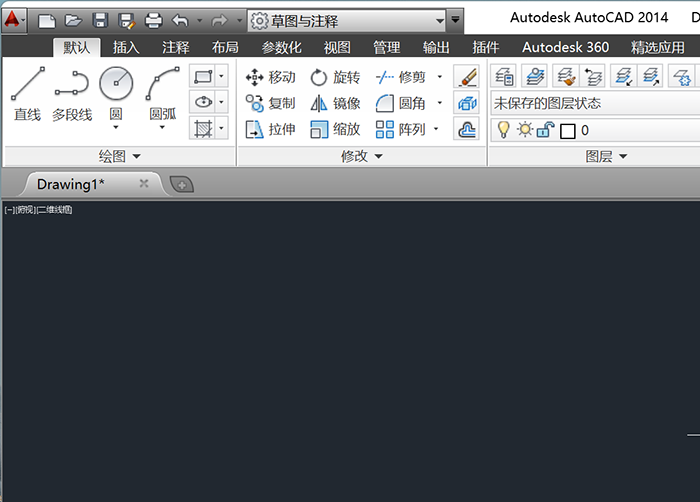Open the 未保存的图层状态 layer state dropdown
700x502 pixels.
[x=596, y=104]
